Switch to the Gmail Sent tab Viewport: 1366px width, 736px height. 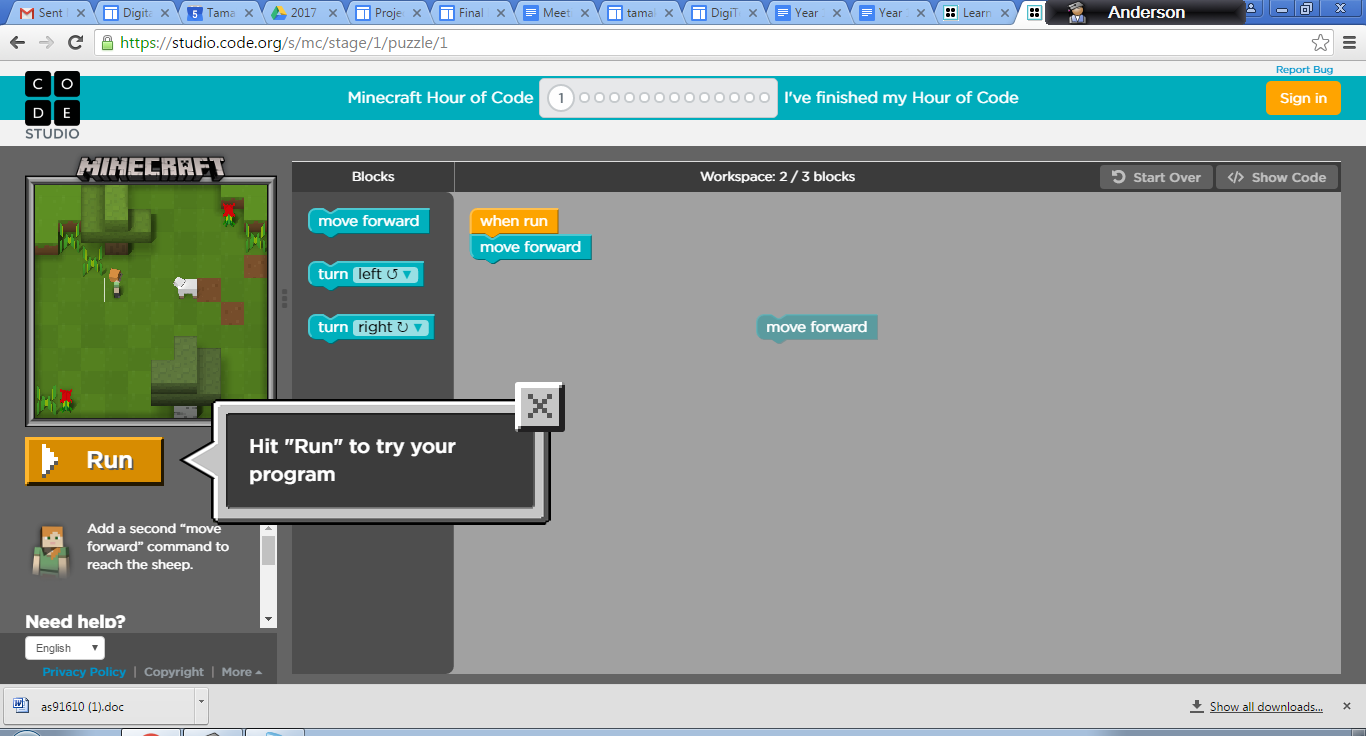click(x=50, y=13)
